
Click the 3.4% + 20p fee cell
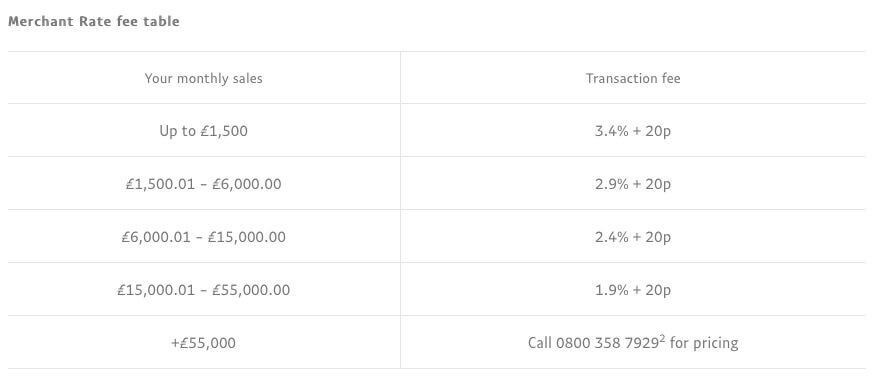pos(633,131)
